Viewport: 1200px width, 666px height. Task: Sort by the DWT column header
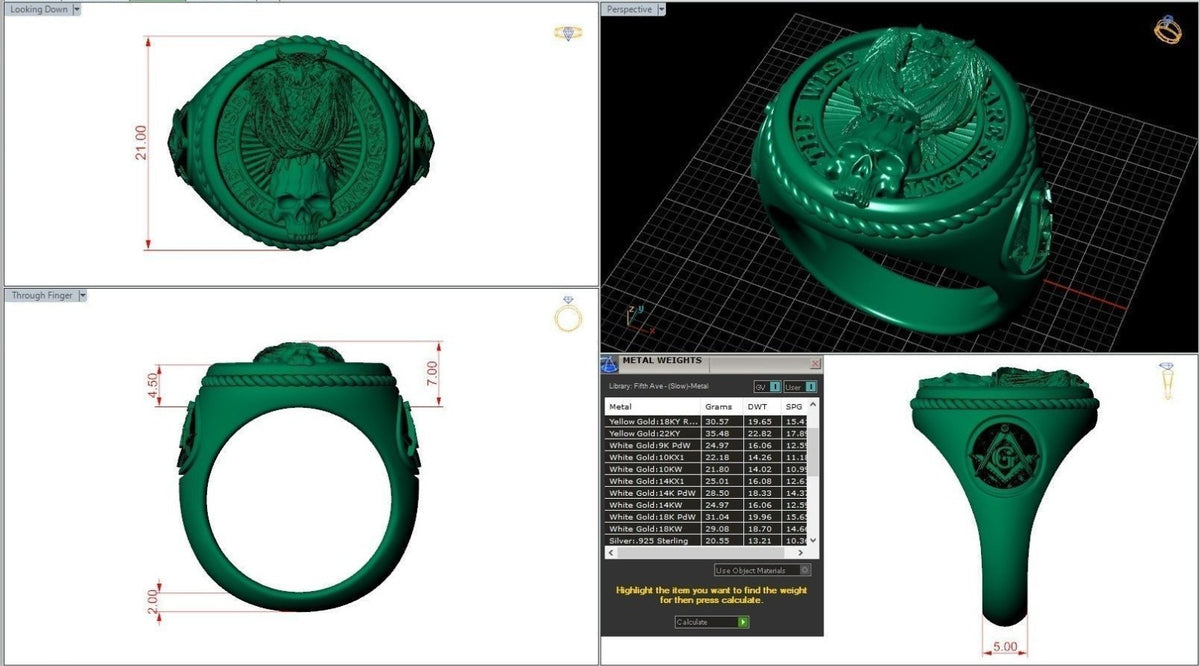(x=762, y=407)
